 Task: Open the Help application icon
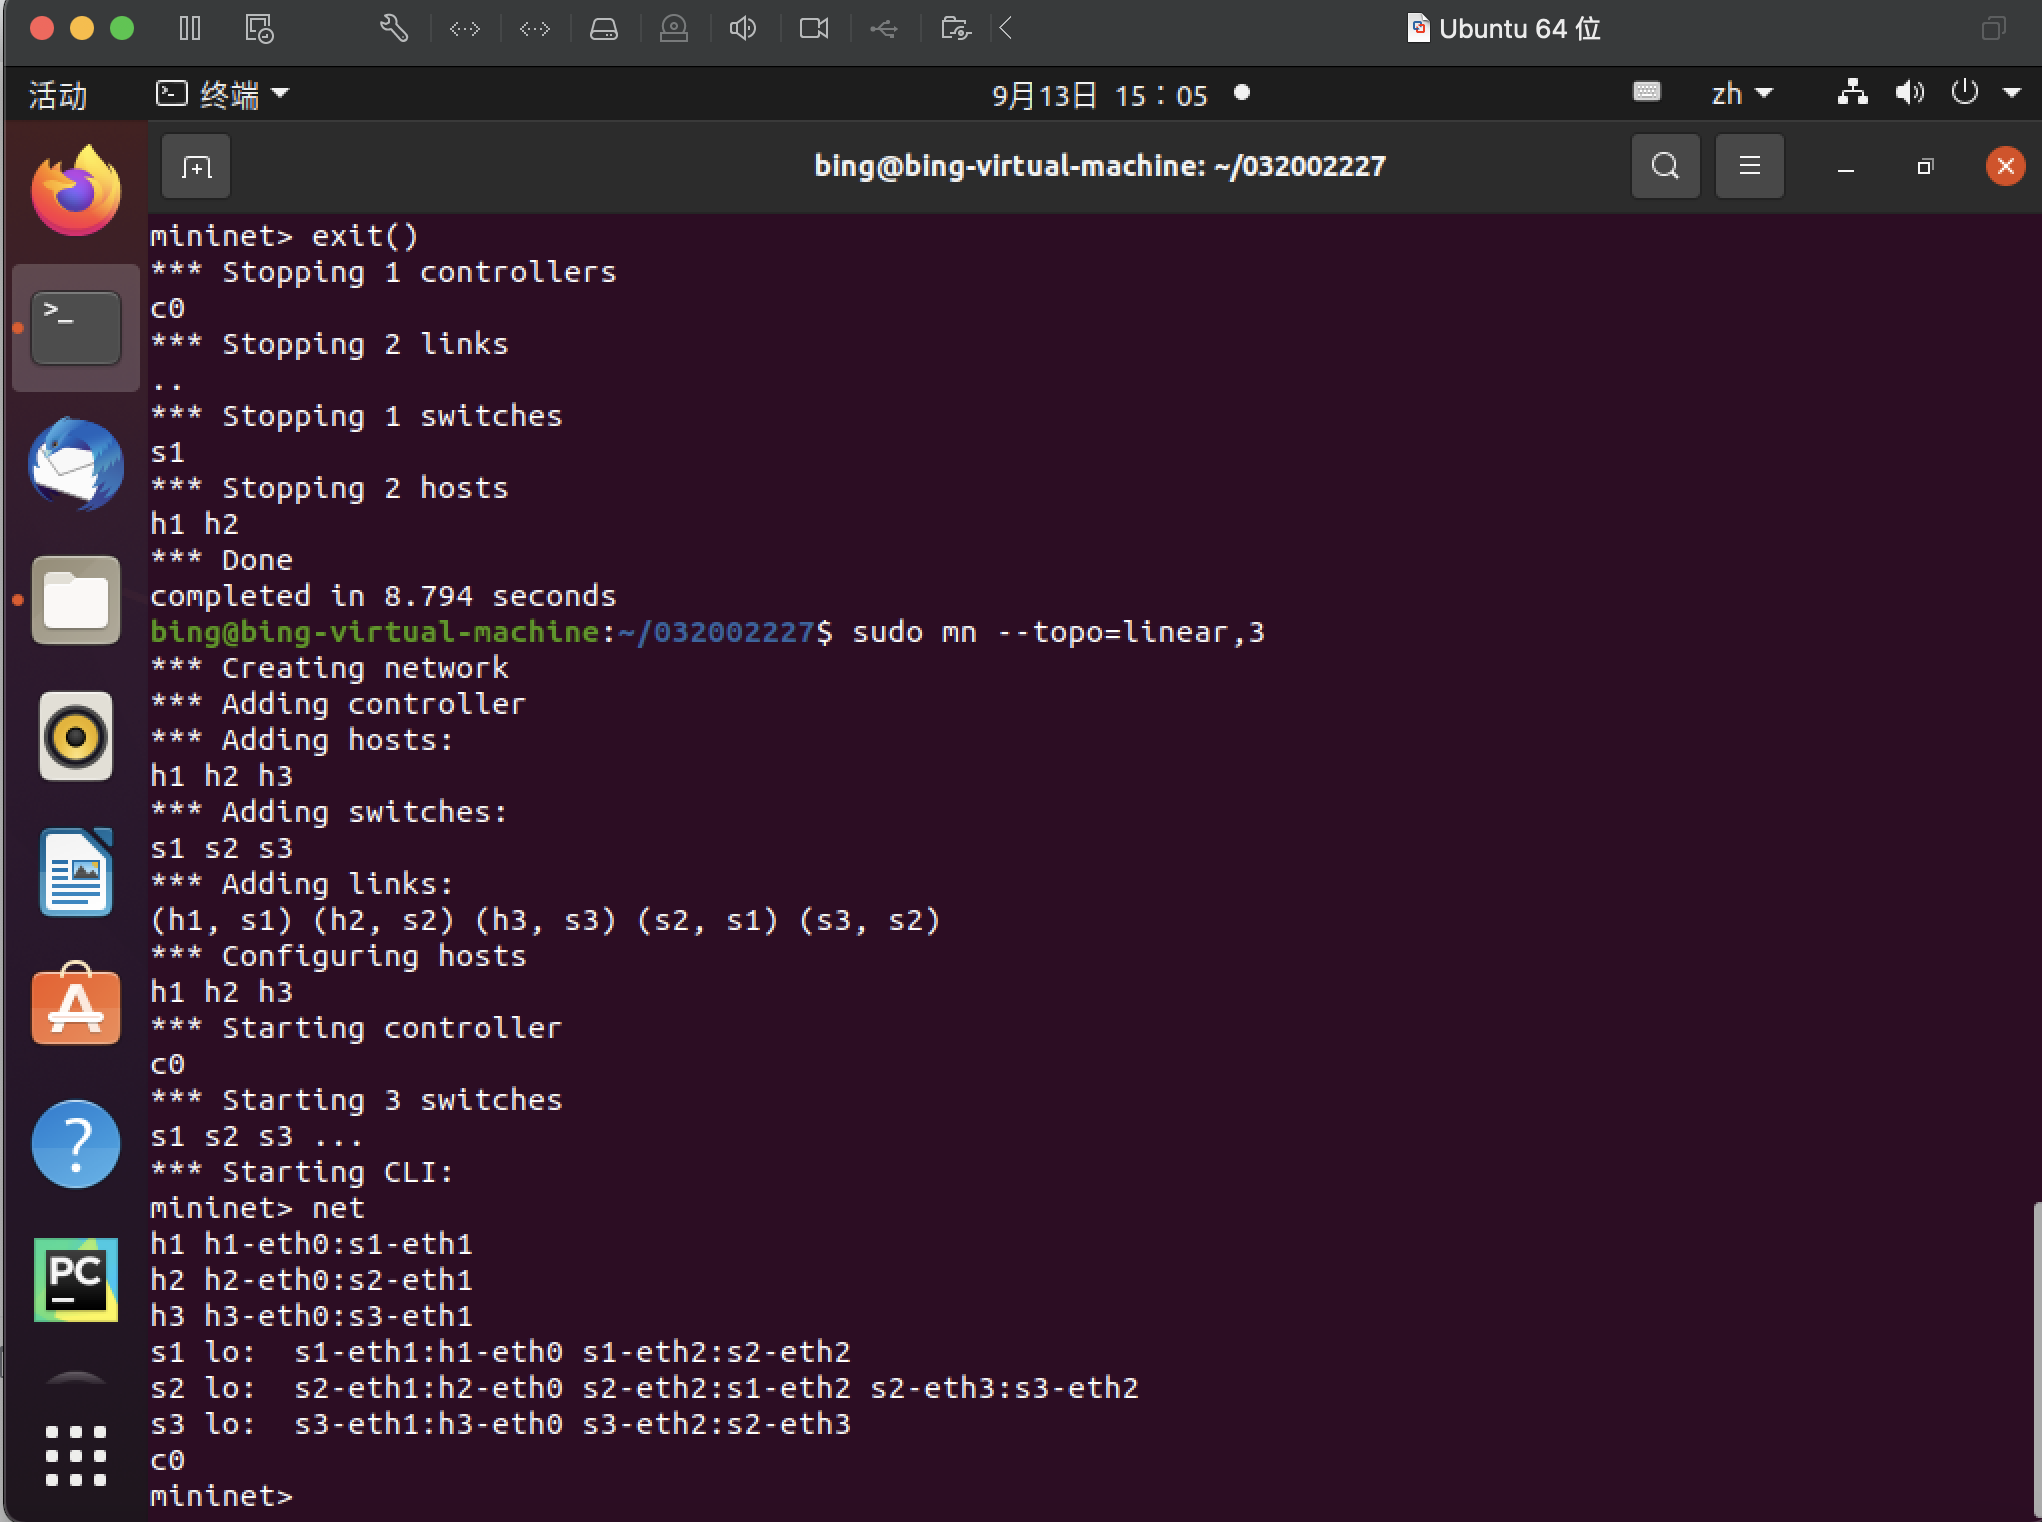[x=76, y=1143]
